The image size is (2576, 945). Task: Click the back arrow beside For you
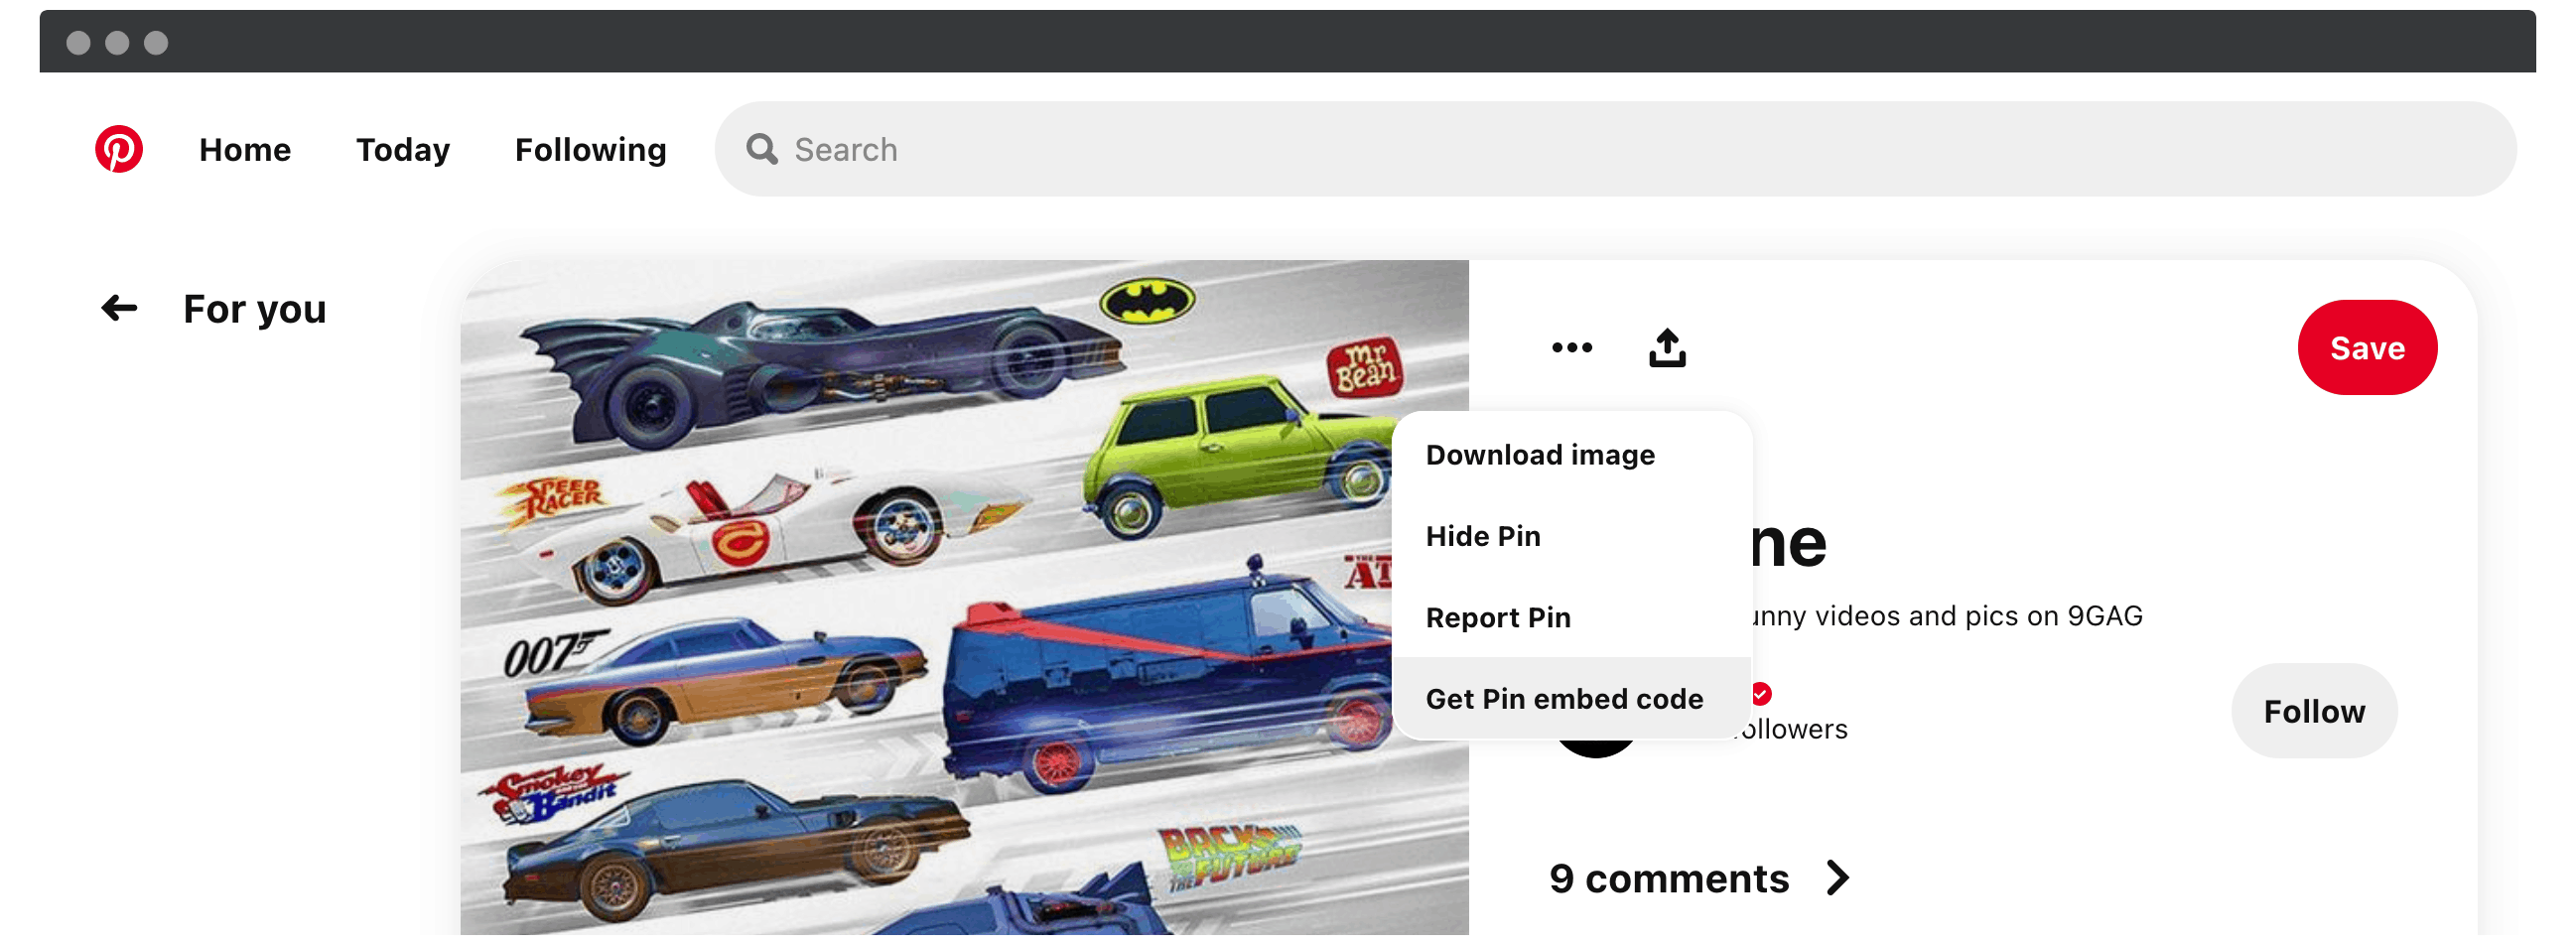(119, 308)
